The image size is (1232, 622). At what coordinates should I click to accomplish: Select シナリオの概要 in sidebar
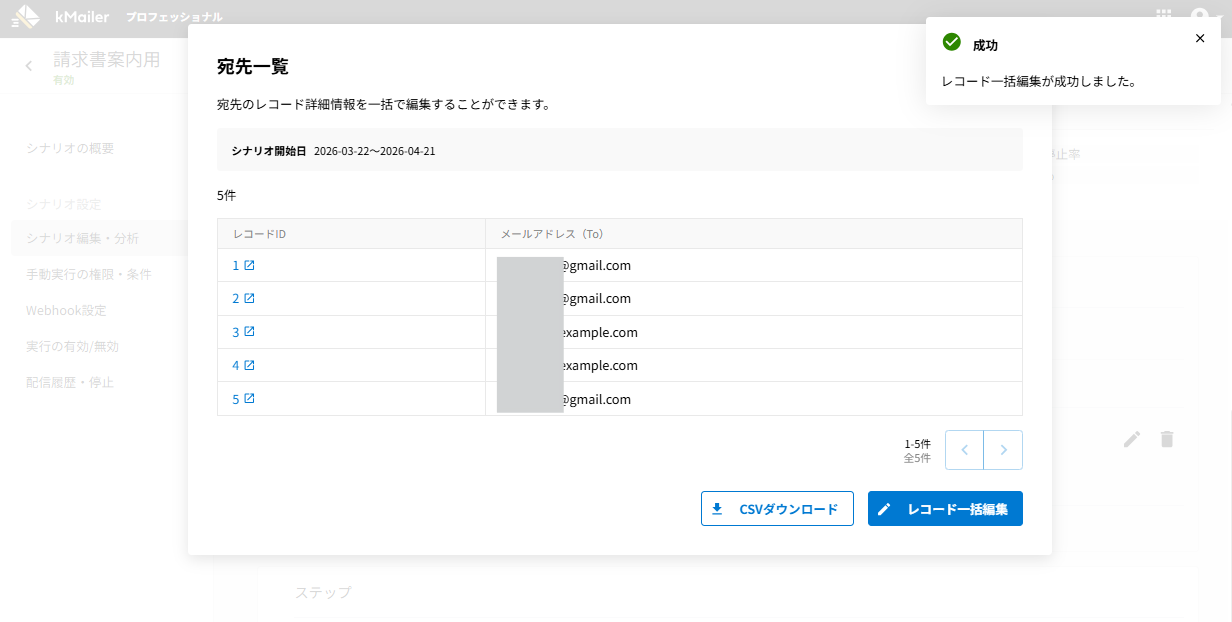(70, 148)
